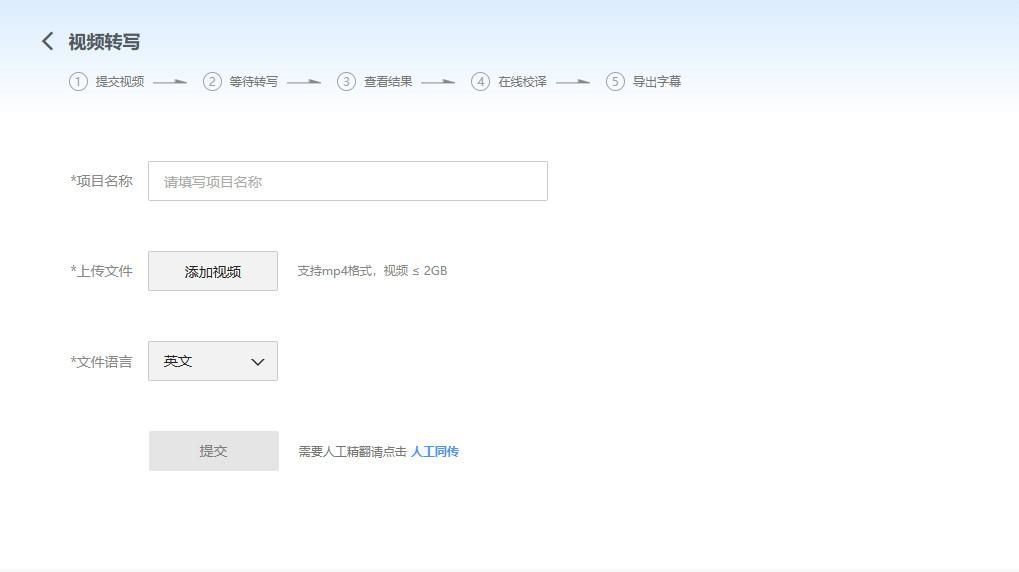Click the 添加视频 upload button
1019x572 pixels.
[x=213, y=271]
